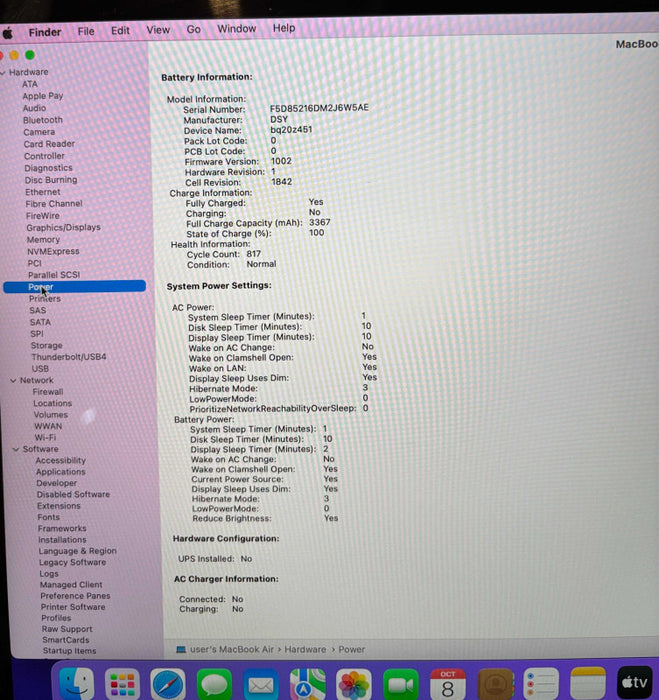659x700 pixels.
Task: Launch FaceTime from the Dock
Action: [400, 684]
